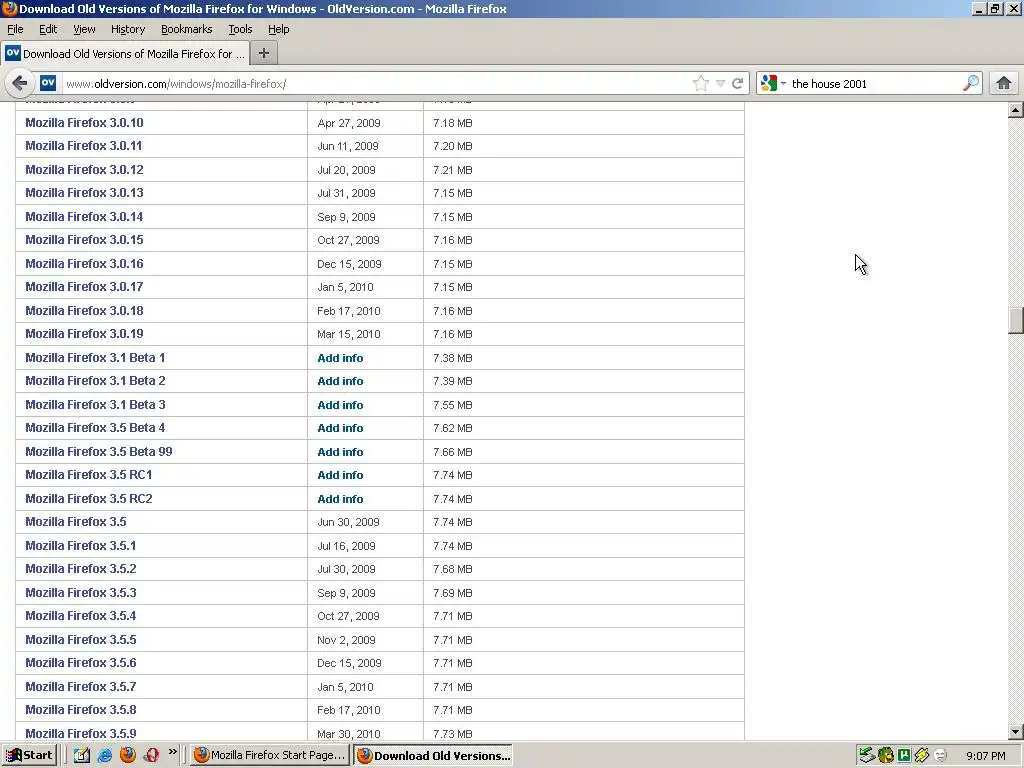Open the Mozilla Firefox 3.5 RC2 link
Image resolution: width=1024 pixels, height=768 pixels.
coord(89,499)
